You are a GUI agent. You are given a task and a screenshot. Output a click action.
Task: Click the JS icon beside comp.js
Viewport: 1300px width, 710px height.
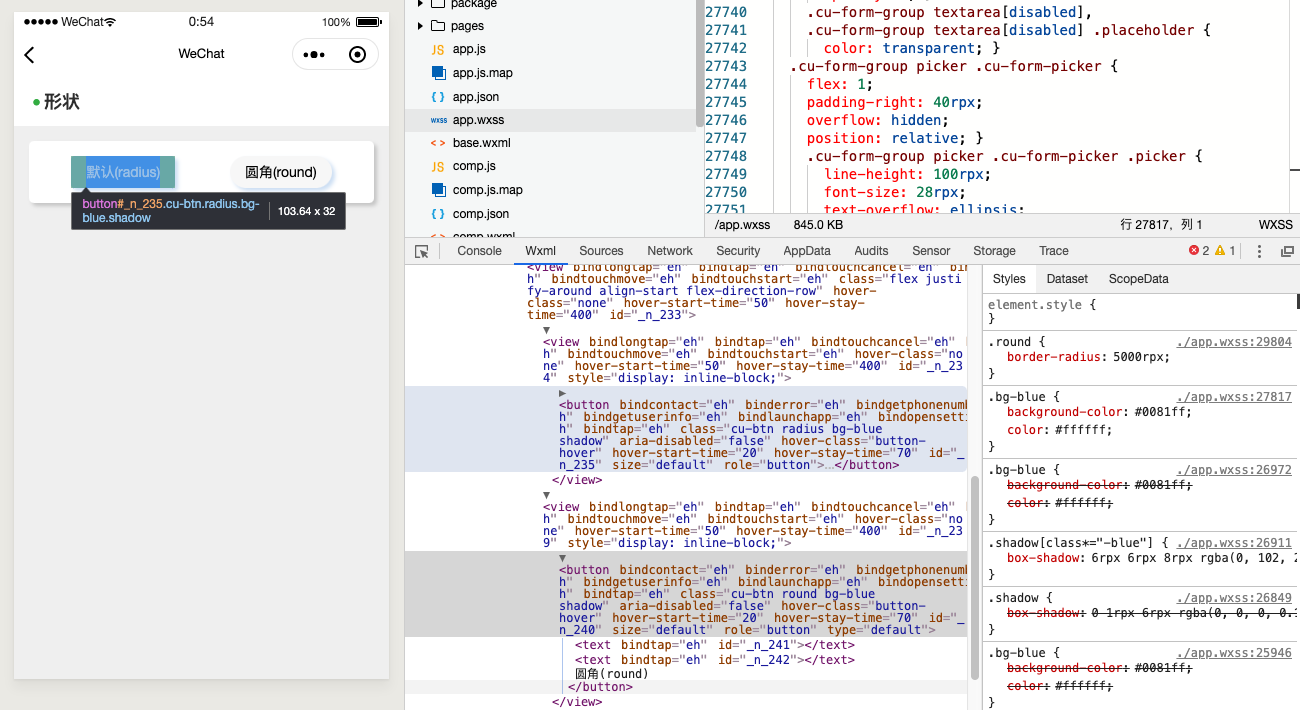click(438, 166)
